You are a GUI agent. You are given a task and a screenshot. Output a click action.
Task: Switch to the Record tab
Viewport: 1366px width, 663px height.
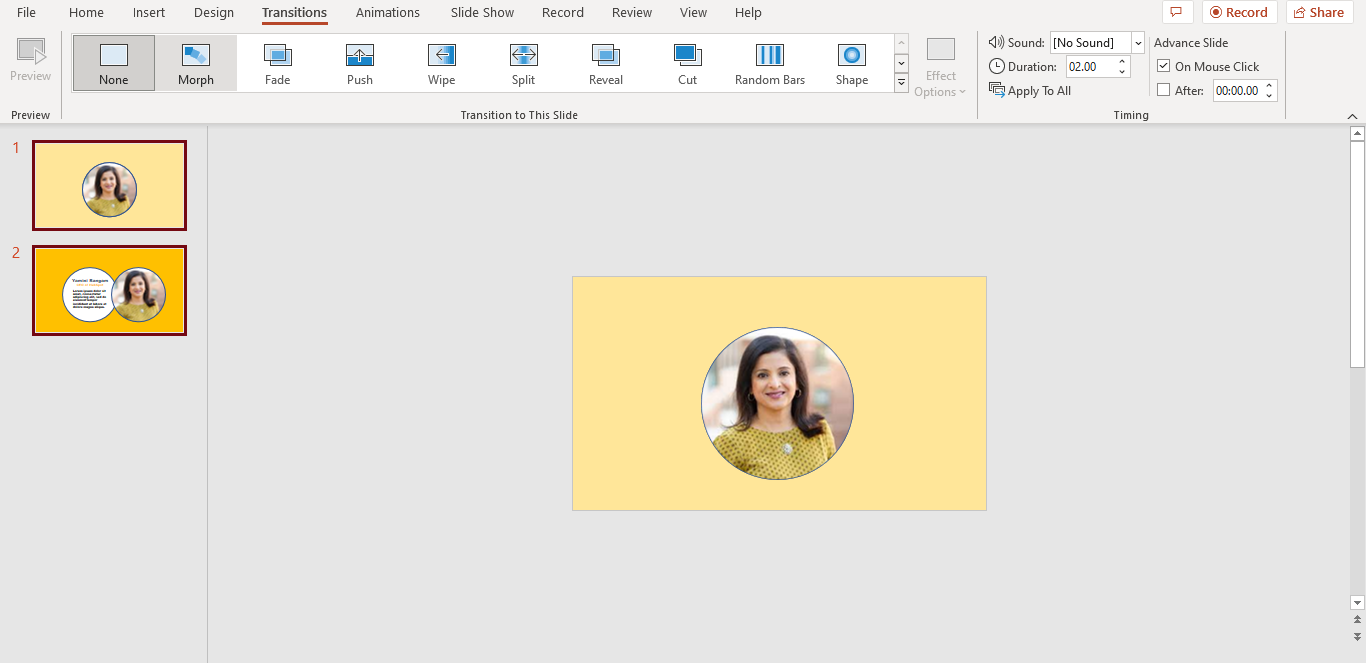tap(563, 12)
